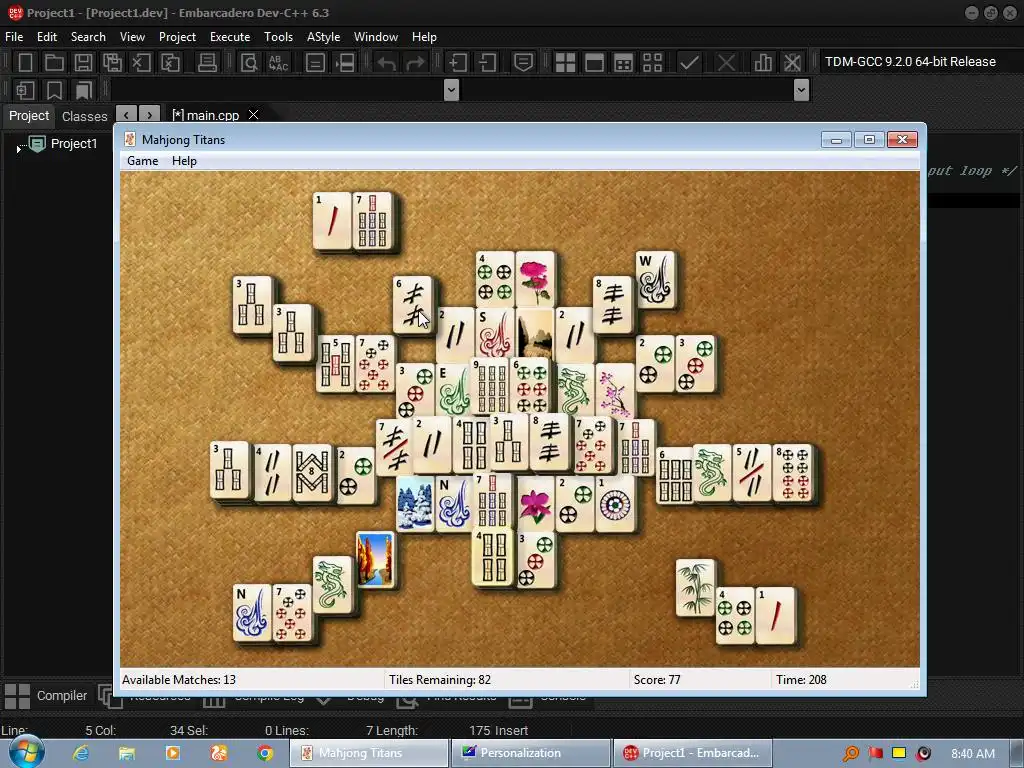Click the Unindent toolbar icon
This screenshot has height=768, width=1024.
(487, 62)
